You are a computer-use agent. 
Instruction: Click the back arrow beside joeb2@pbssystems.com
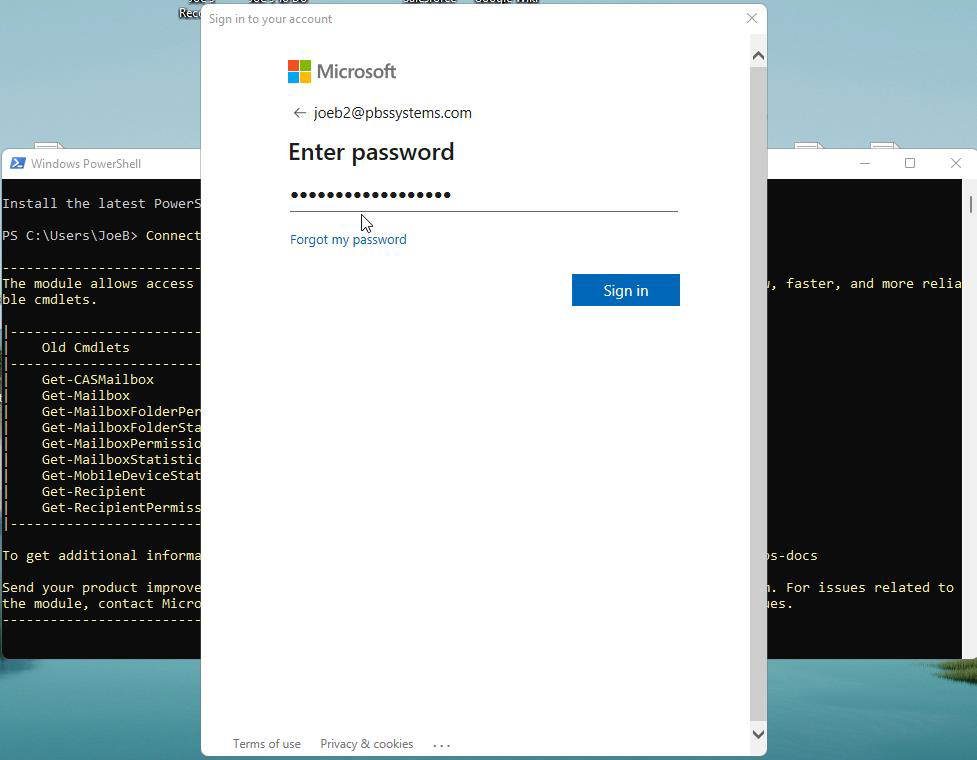click(x=299, y=113)
